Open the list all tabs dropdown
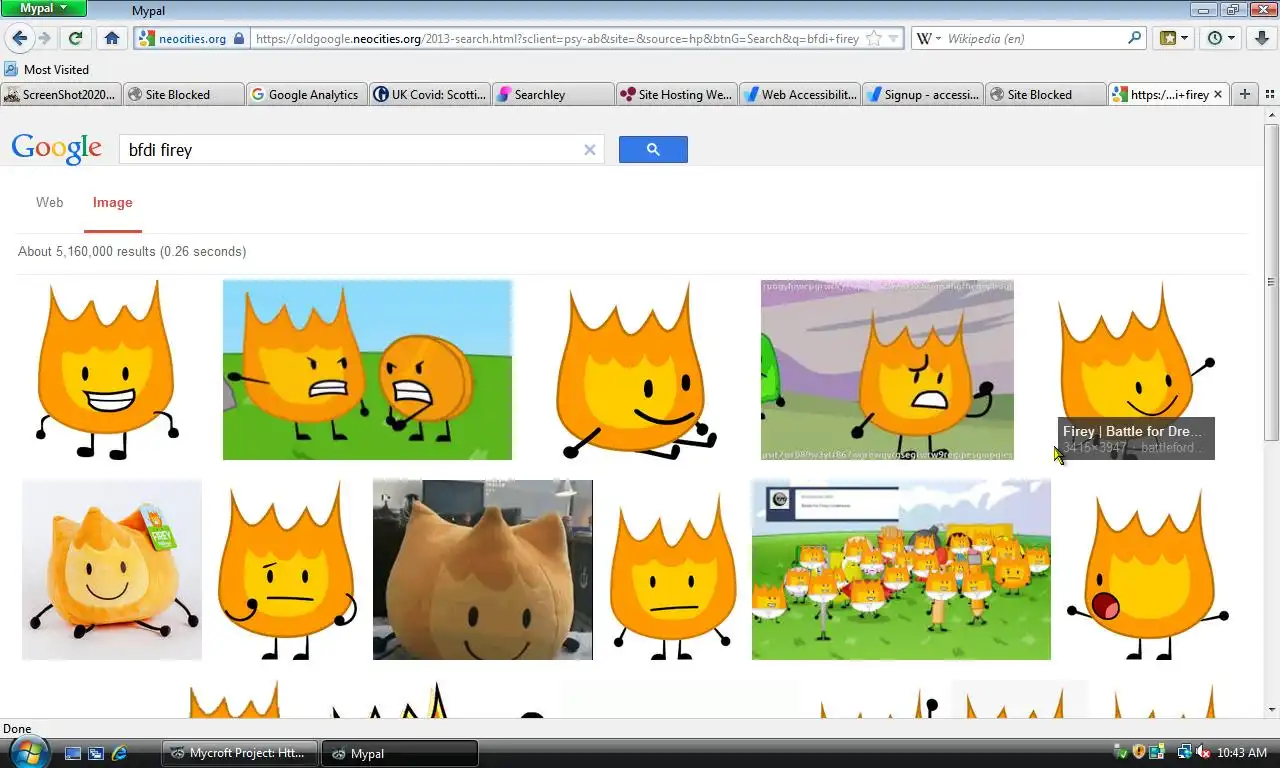The image size is (1280, 768). coord(1268,94)
